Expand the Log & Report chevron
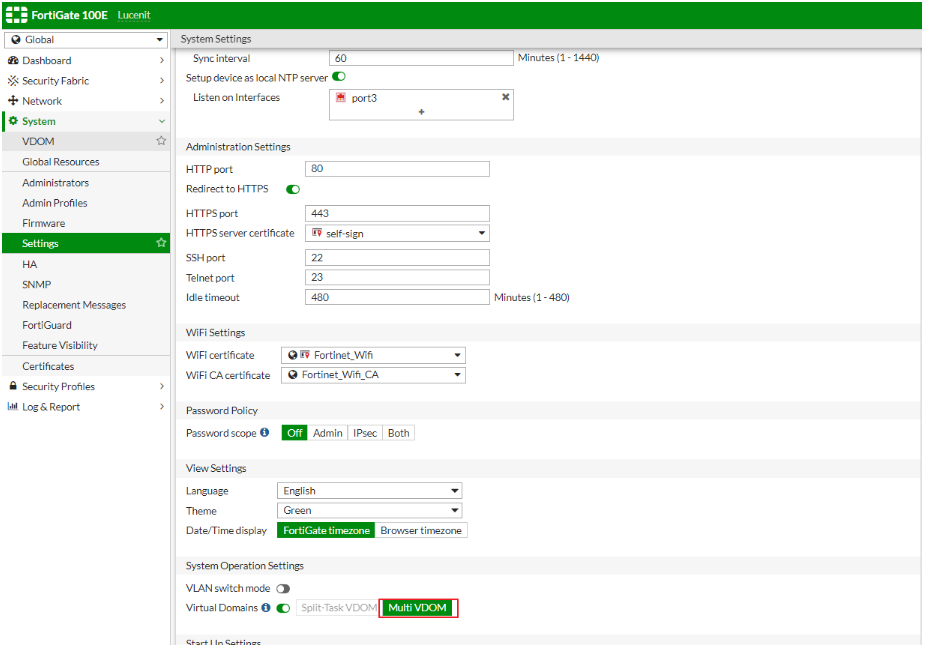 [x=161, y=406]
